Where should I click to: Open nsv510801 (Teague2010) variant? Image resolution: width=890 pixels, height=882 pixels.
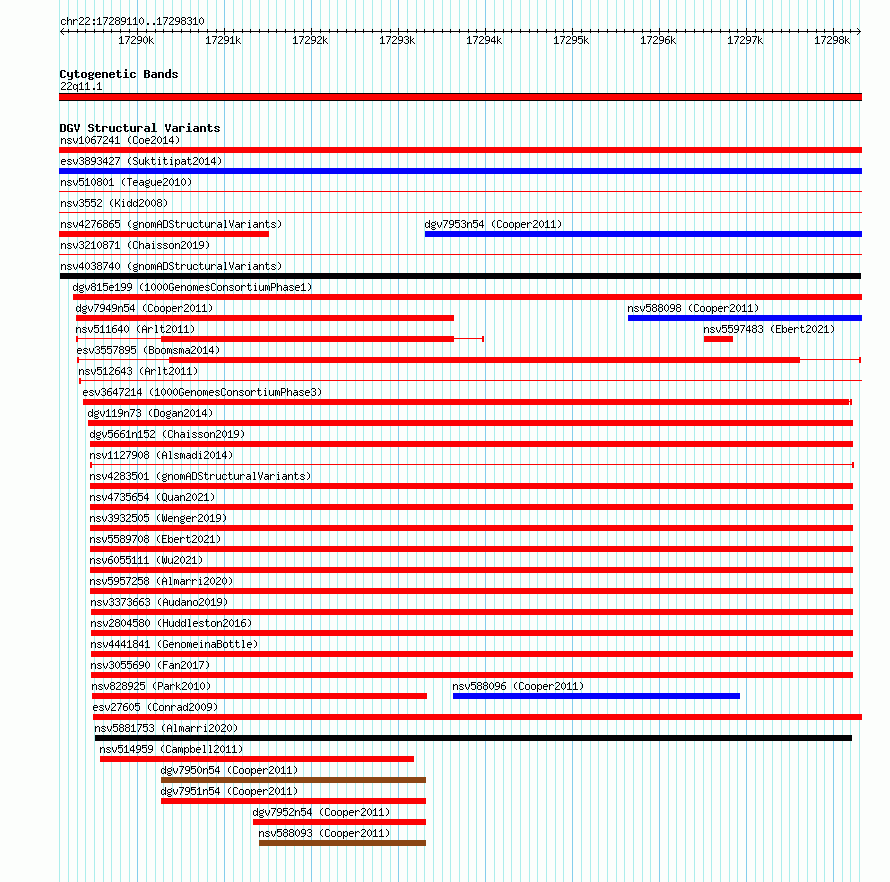coord(126,182)
